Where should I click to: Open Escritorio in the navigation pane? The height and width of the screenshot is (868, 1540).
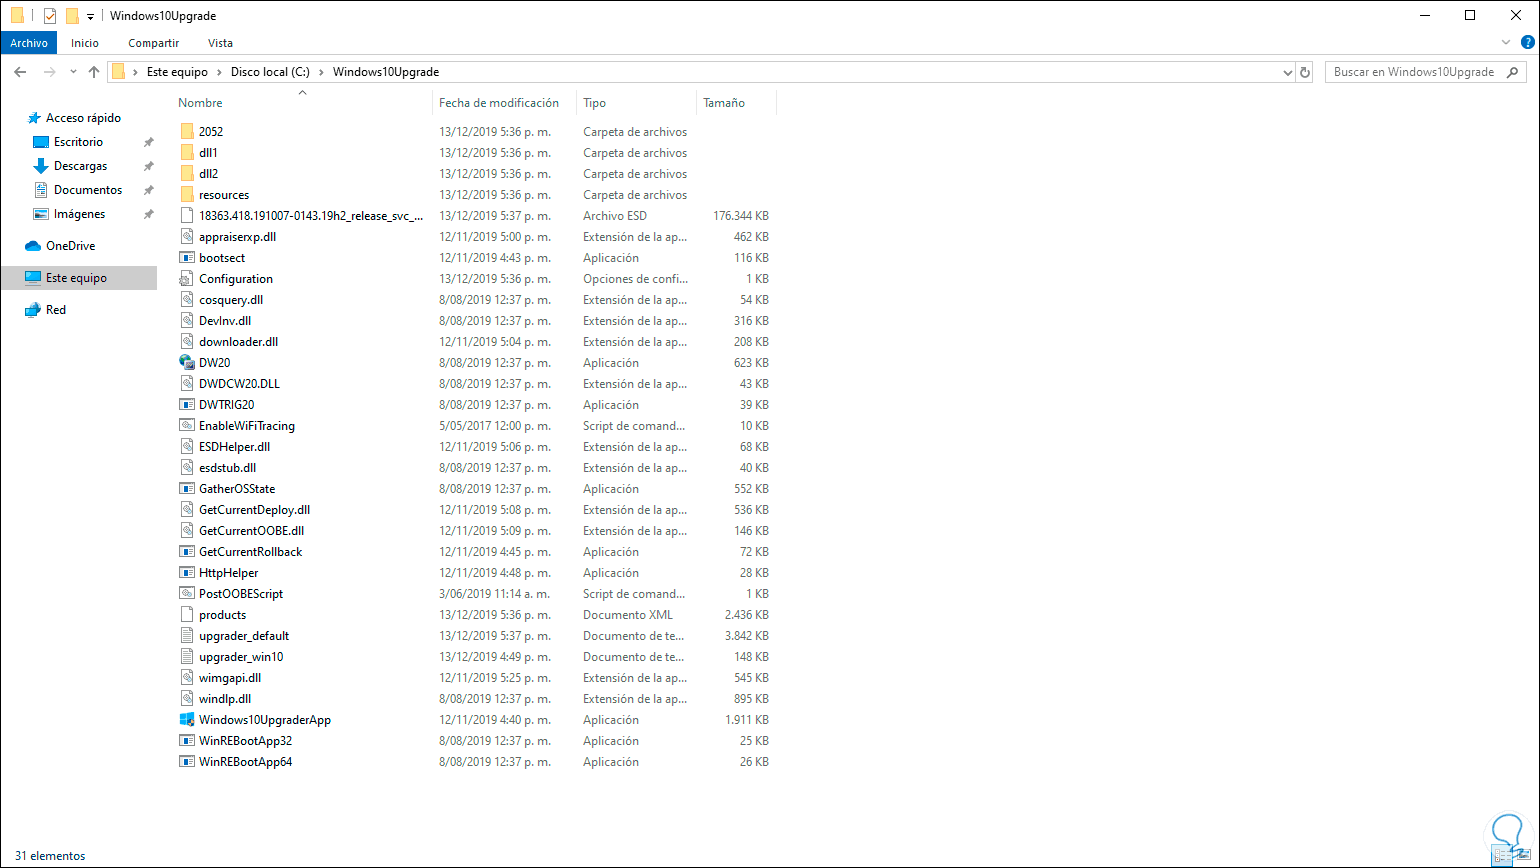[x=78, y=142]
